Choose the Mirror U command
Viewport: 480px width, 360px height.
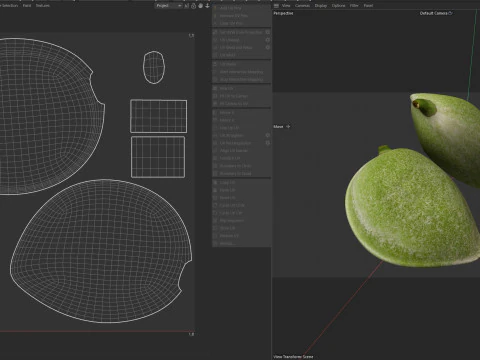tap(242, 113)
